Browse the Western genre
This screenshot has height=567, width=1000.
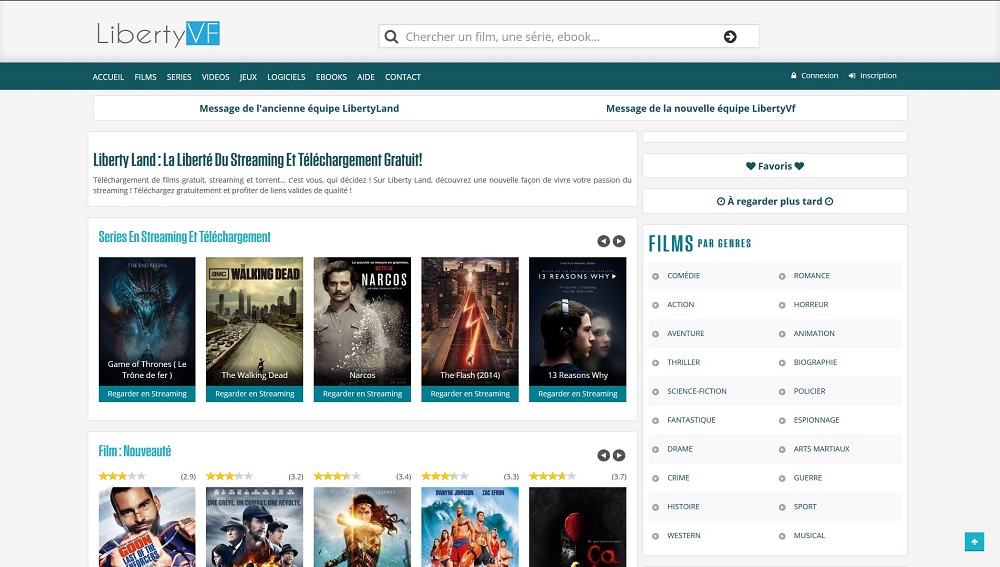point(684,535)
